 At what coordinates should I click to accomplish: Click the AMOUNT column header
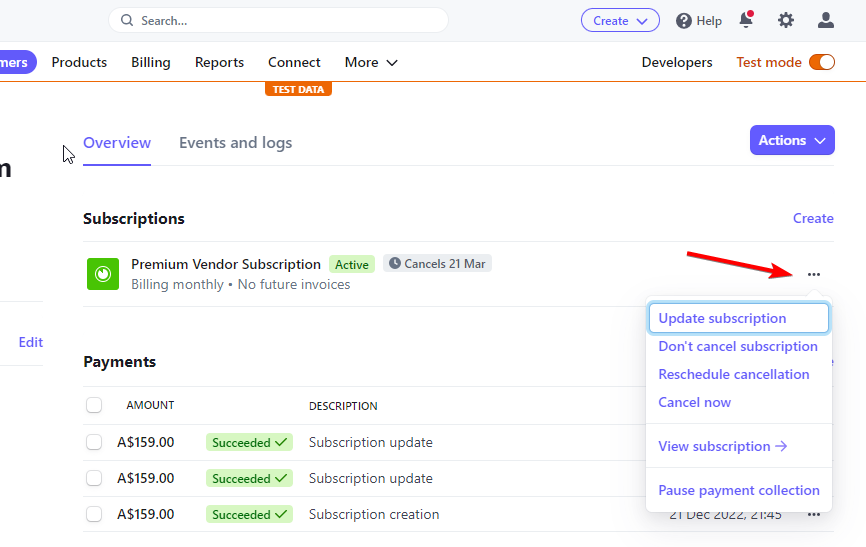click(x=150, y=405)
